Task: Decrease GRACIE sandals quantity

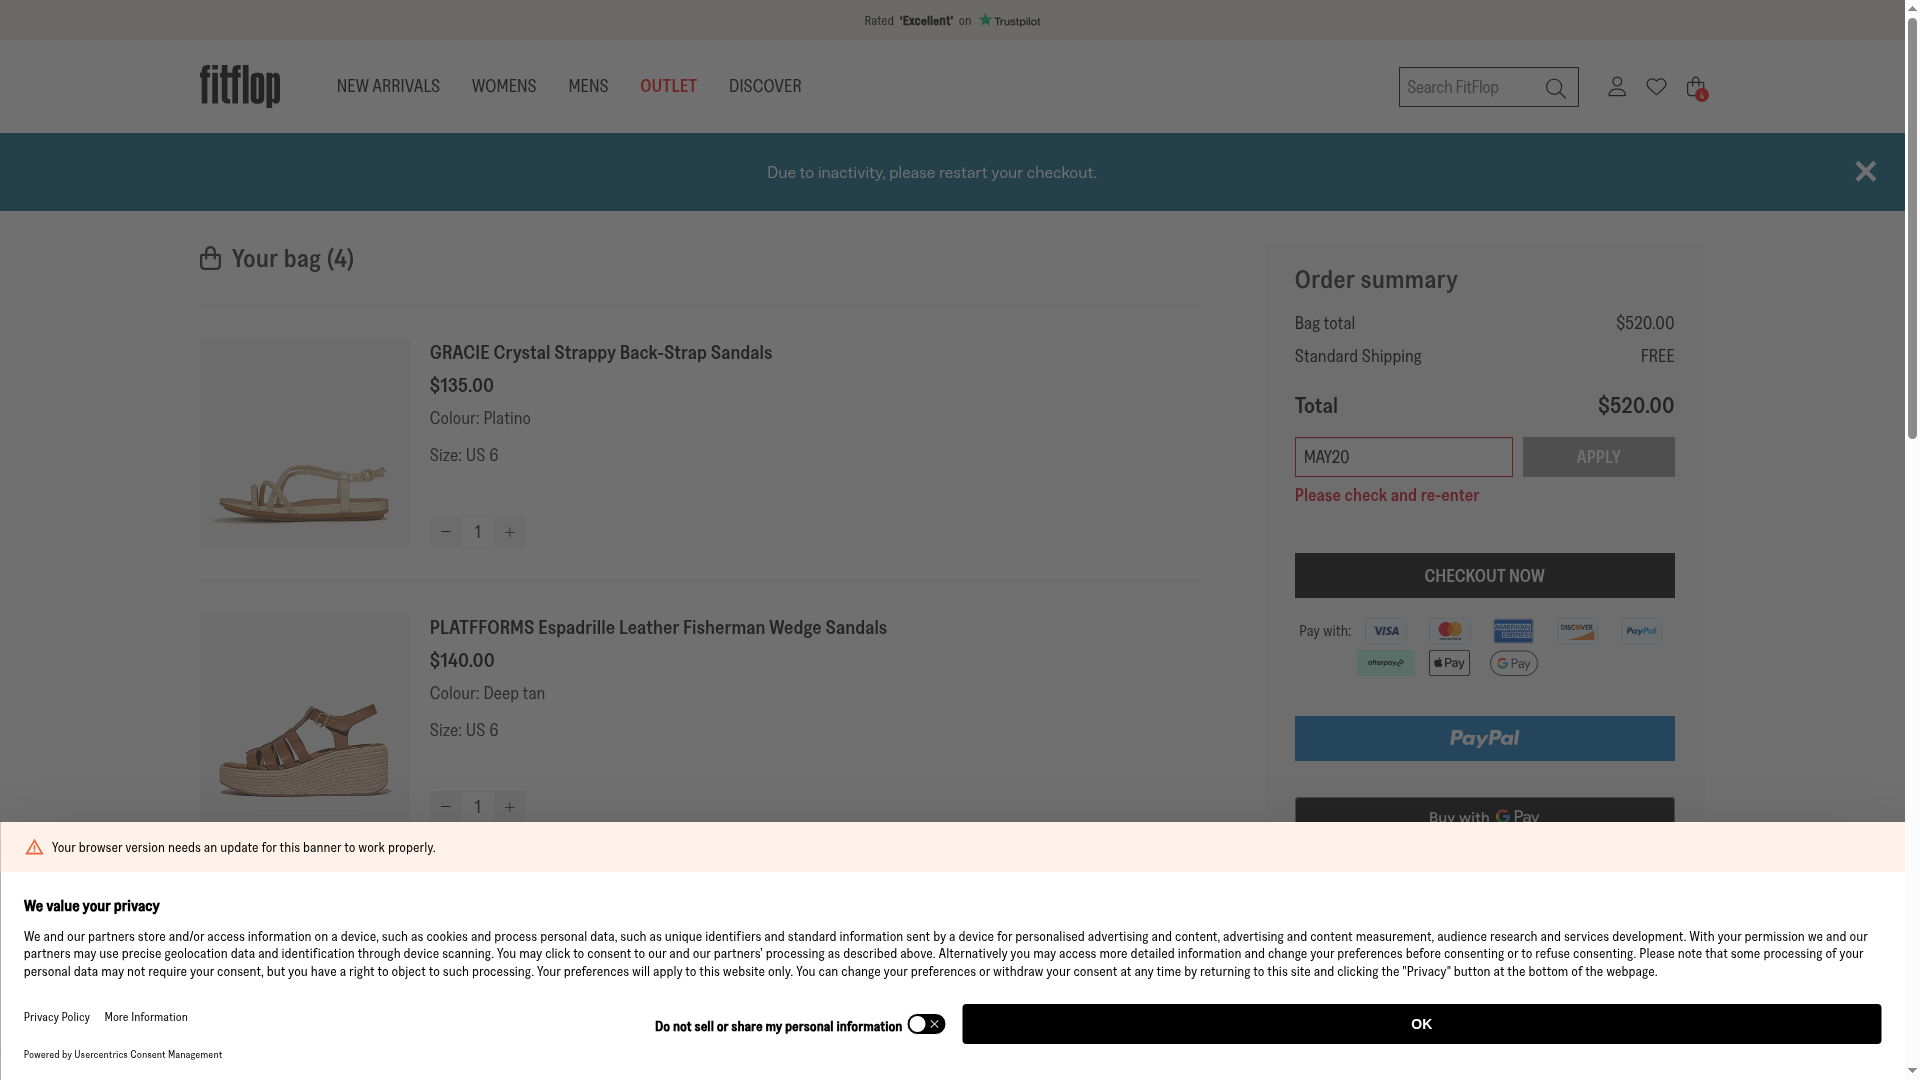Action: 446,532
